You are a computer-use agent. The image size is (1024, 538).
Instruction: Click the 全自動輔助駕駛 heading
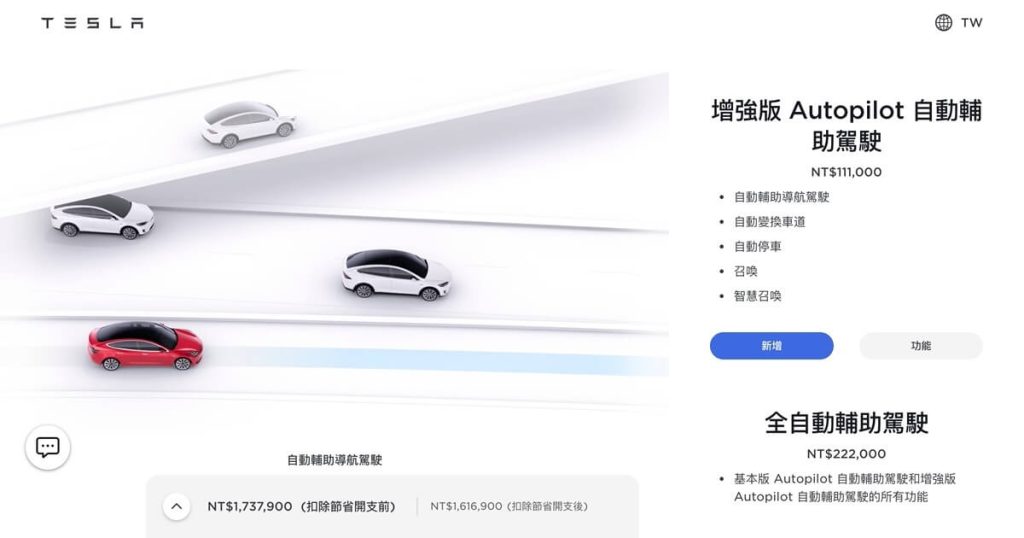coord(846,423)
